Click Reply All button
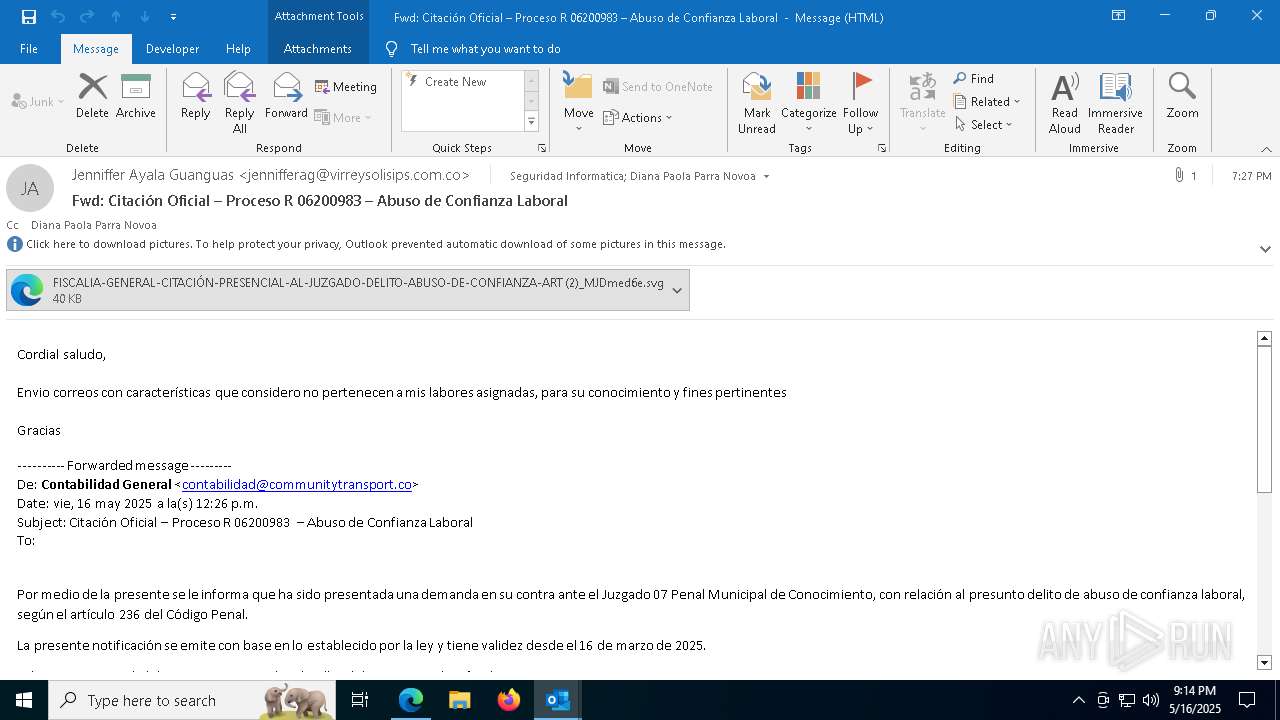 coord(240,102)
